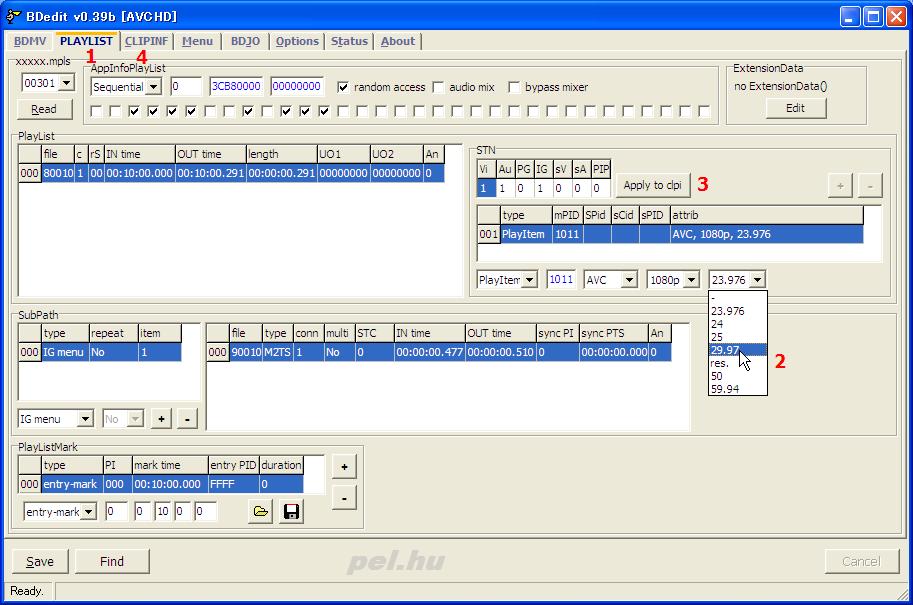The image size is (913, 605).
Task: Select 50 in frame rate list
Action: pos(738,376)
